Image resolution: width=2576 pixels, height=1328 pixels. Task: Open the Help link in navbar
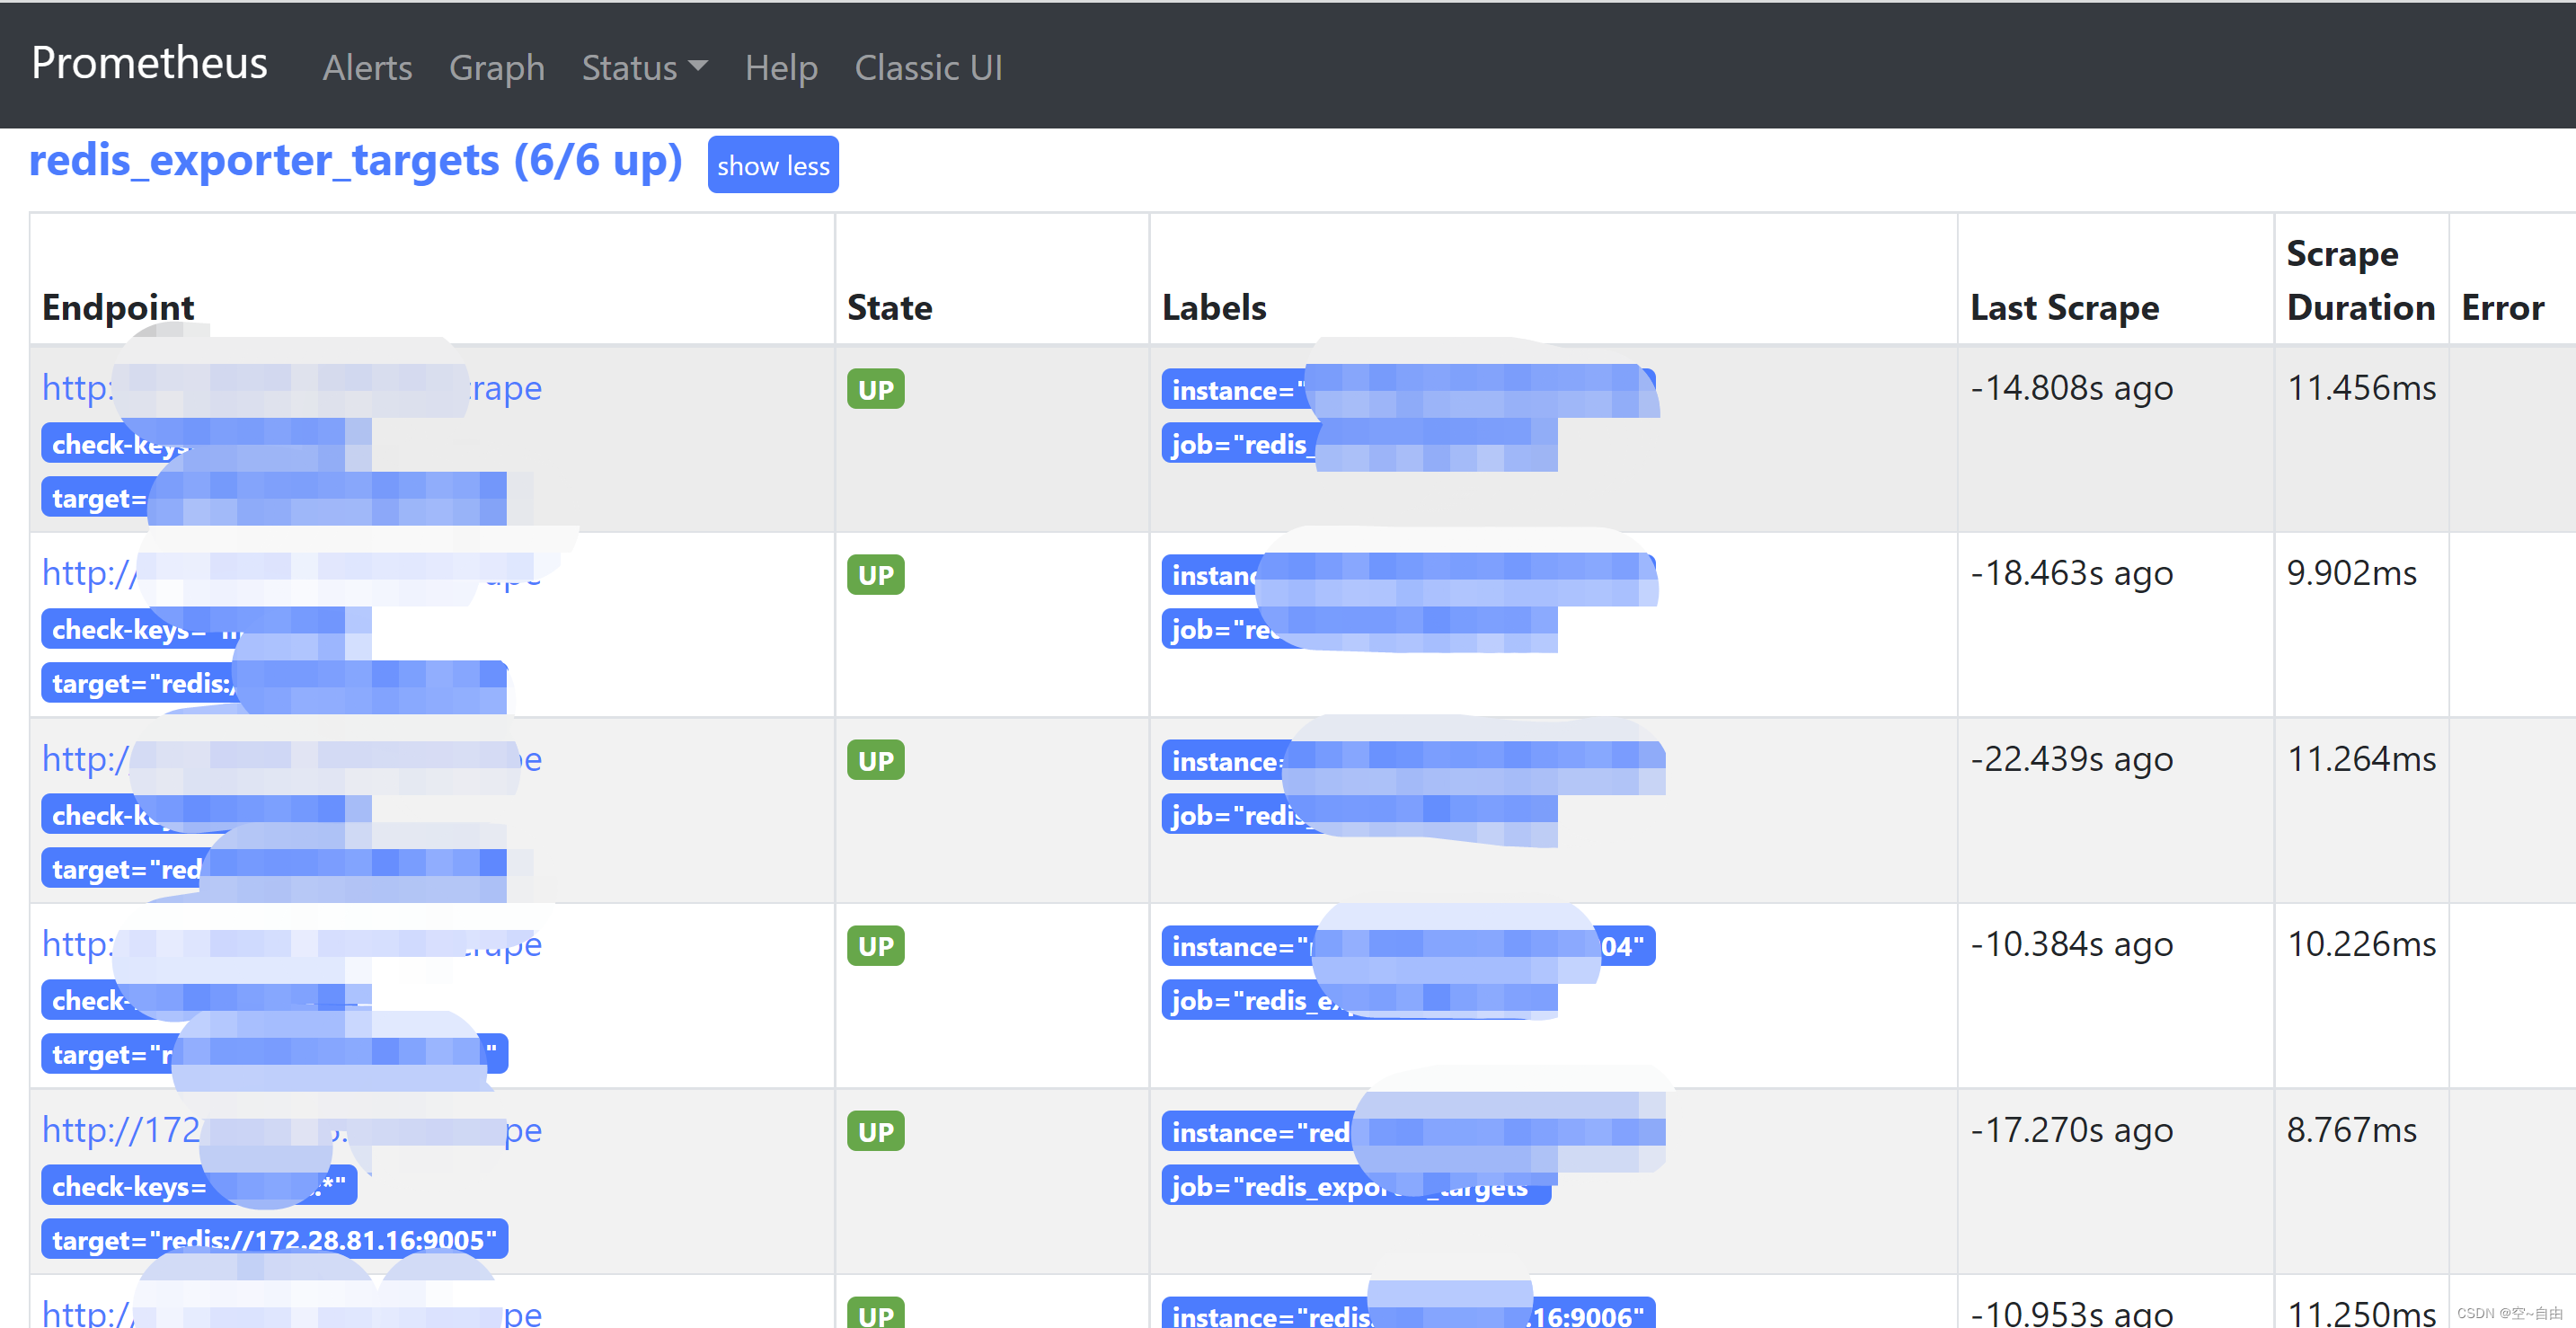(781, 68)
